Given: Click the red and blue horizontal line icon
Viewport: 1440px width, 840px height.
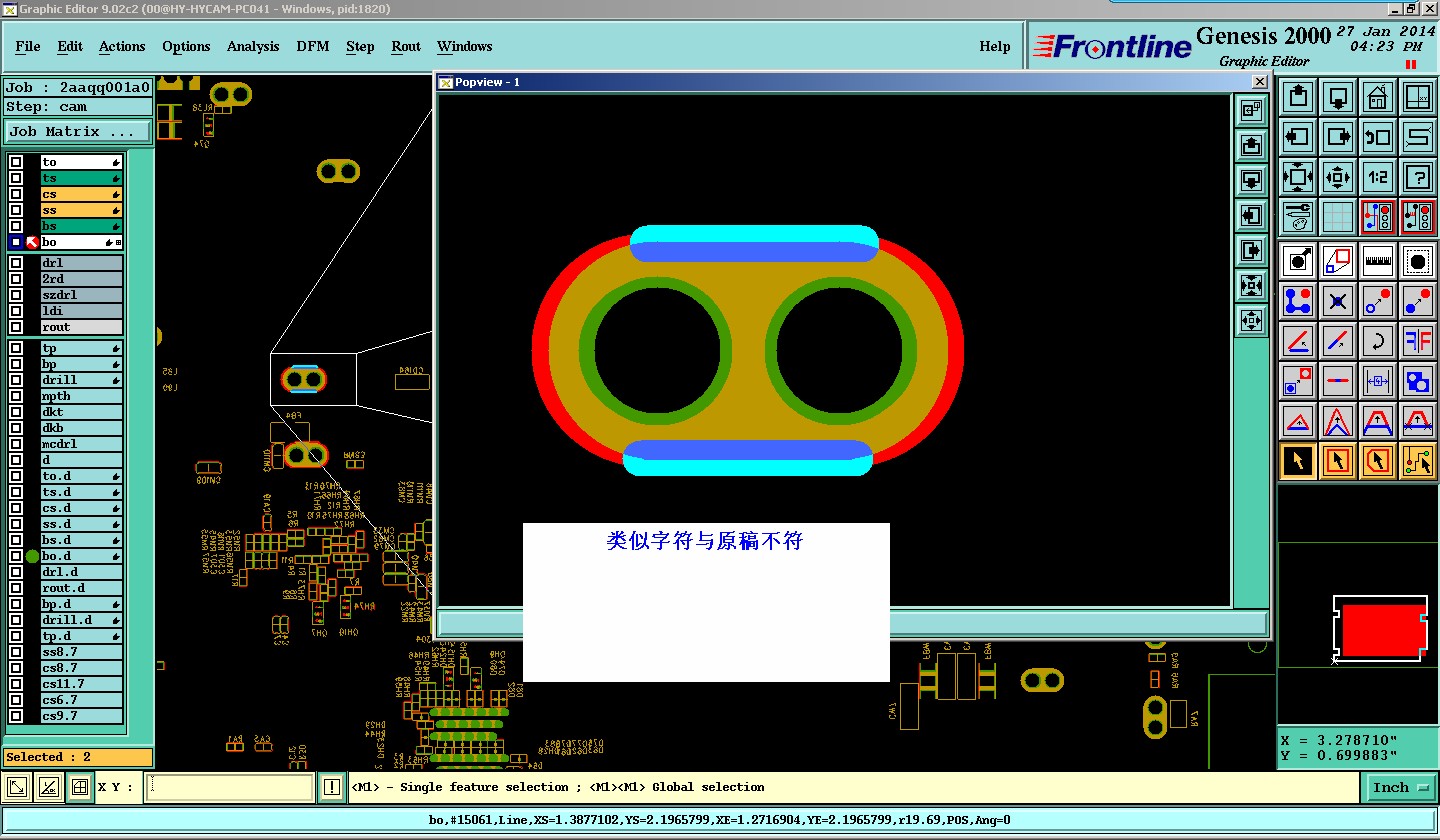Looking at the screenshot, I should [x=1338, y=381].
